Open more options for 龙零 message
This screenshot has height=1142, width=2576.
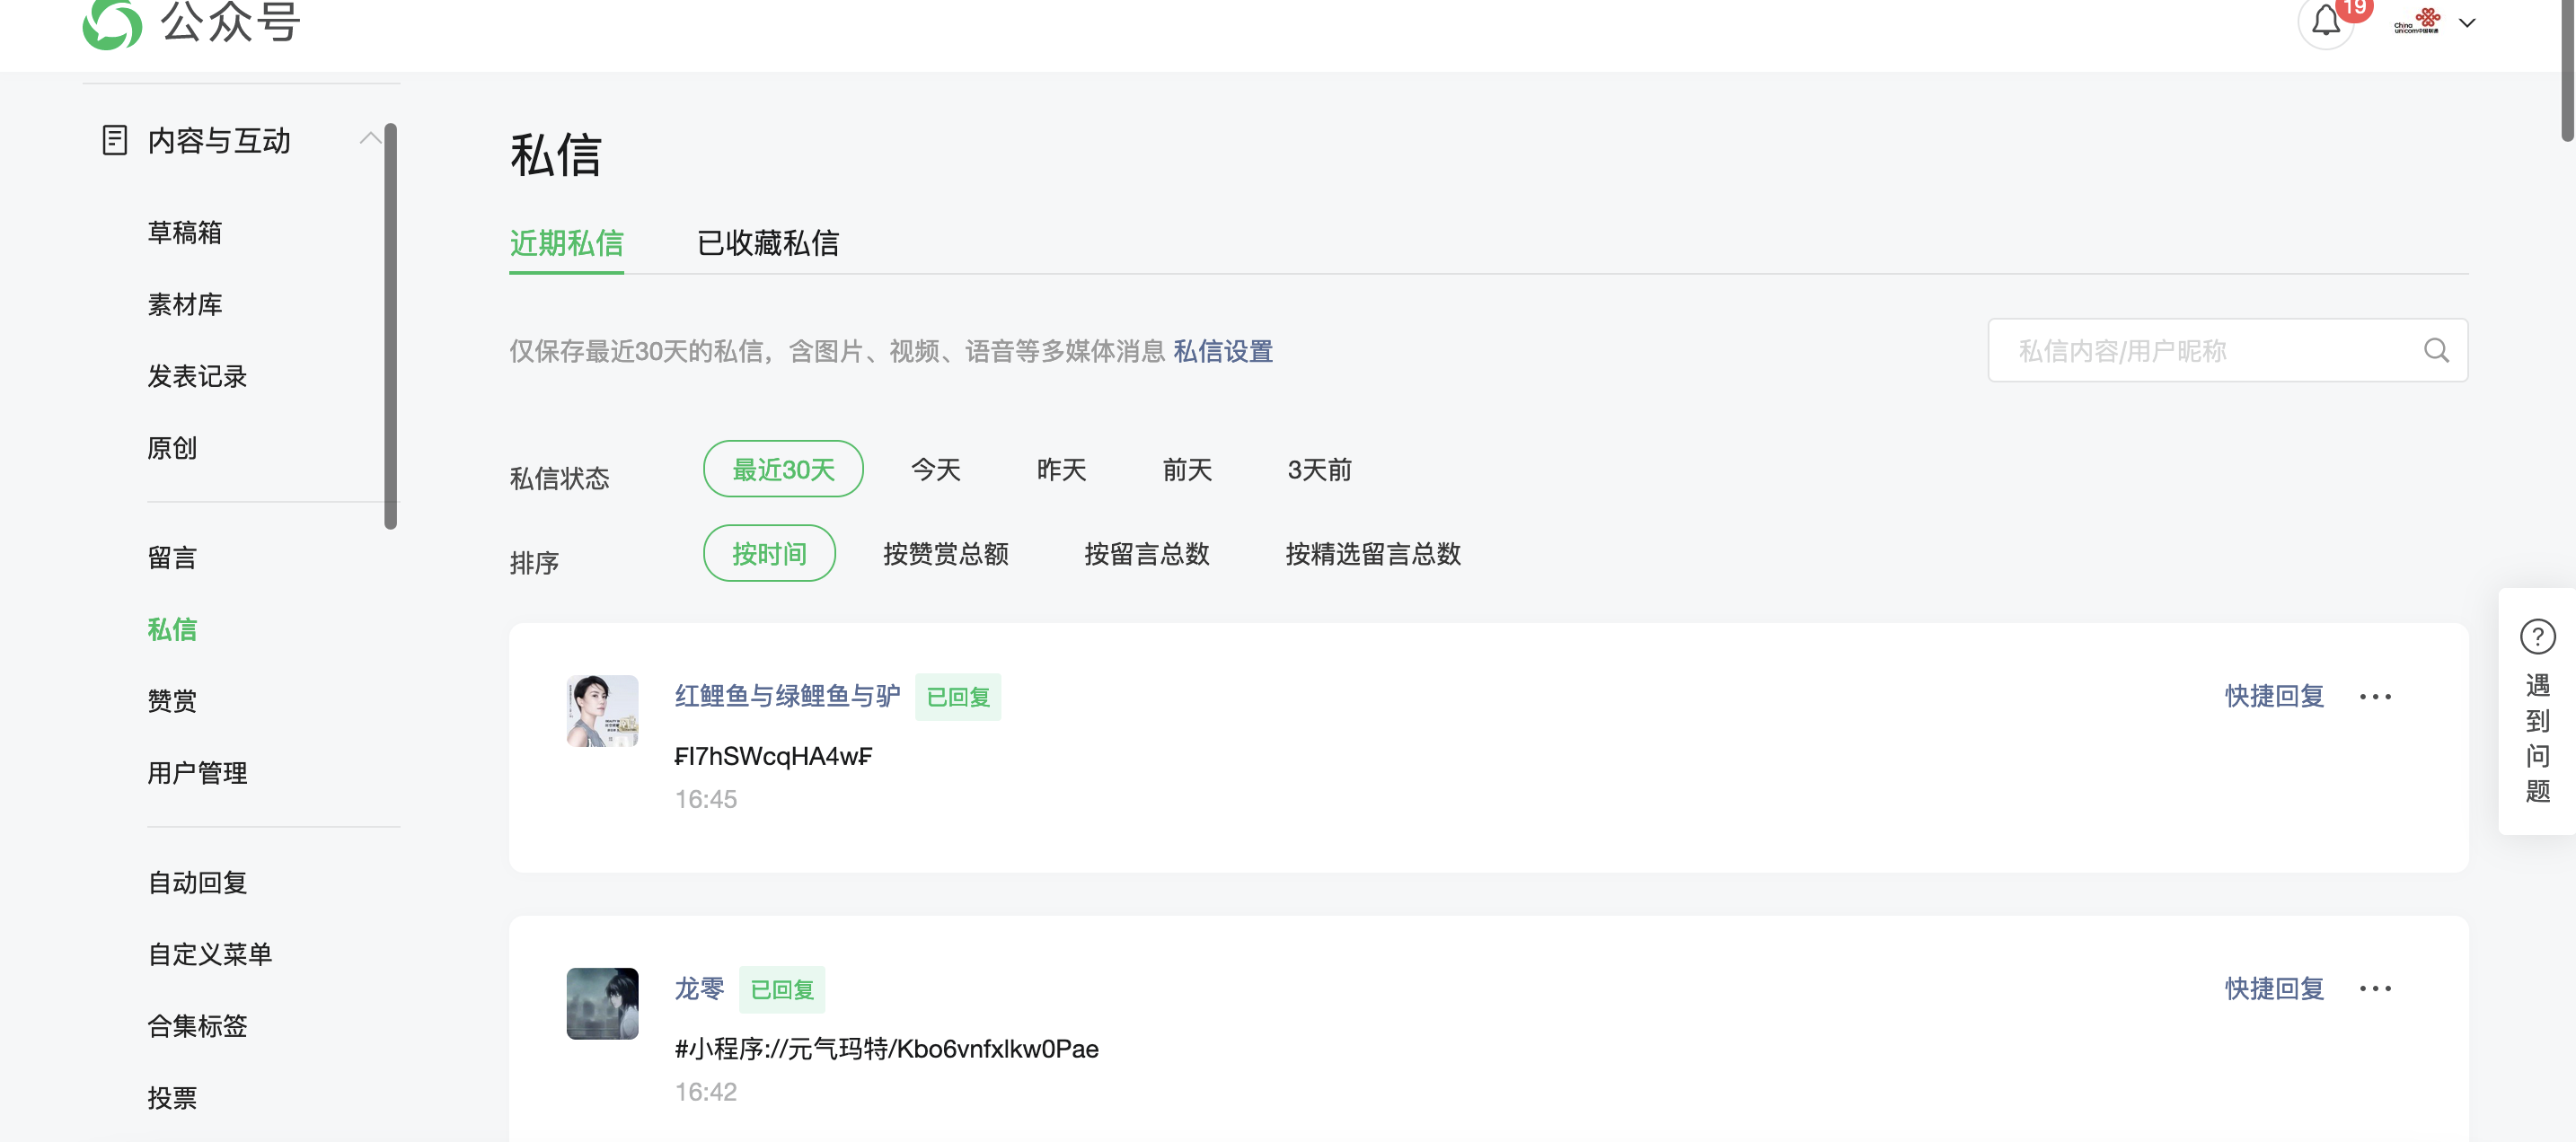pos(2375,988)
